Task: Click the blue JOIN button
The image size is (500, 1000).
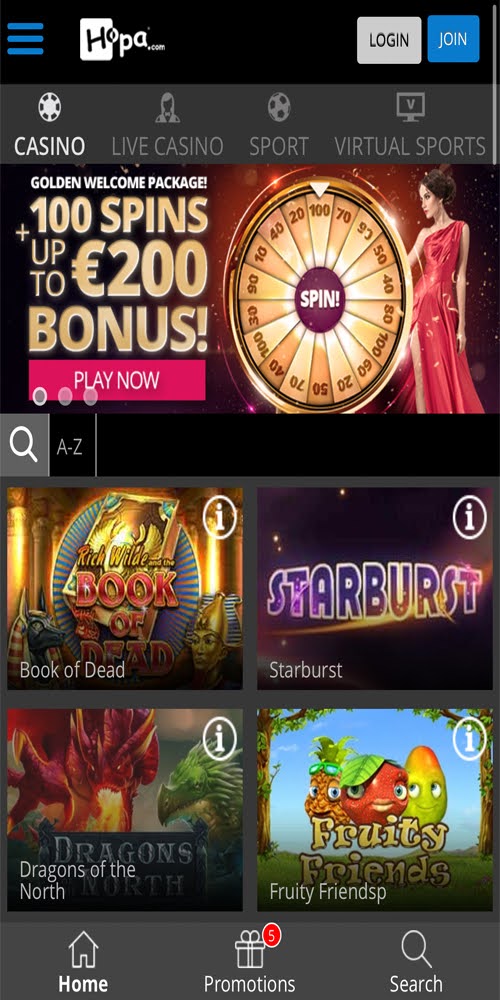Action: pos(453,39)
